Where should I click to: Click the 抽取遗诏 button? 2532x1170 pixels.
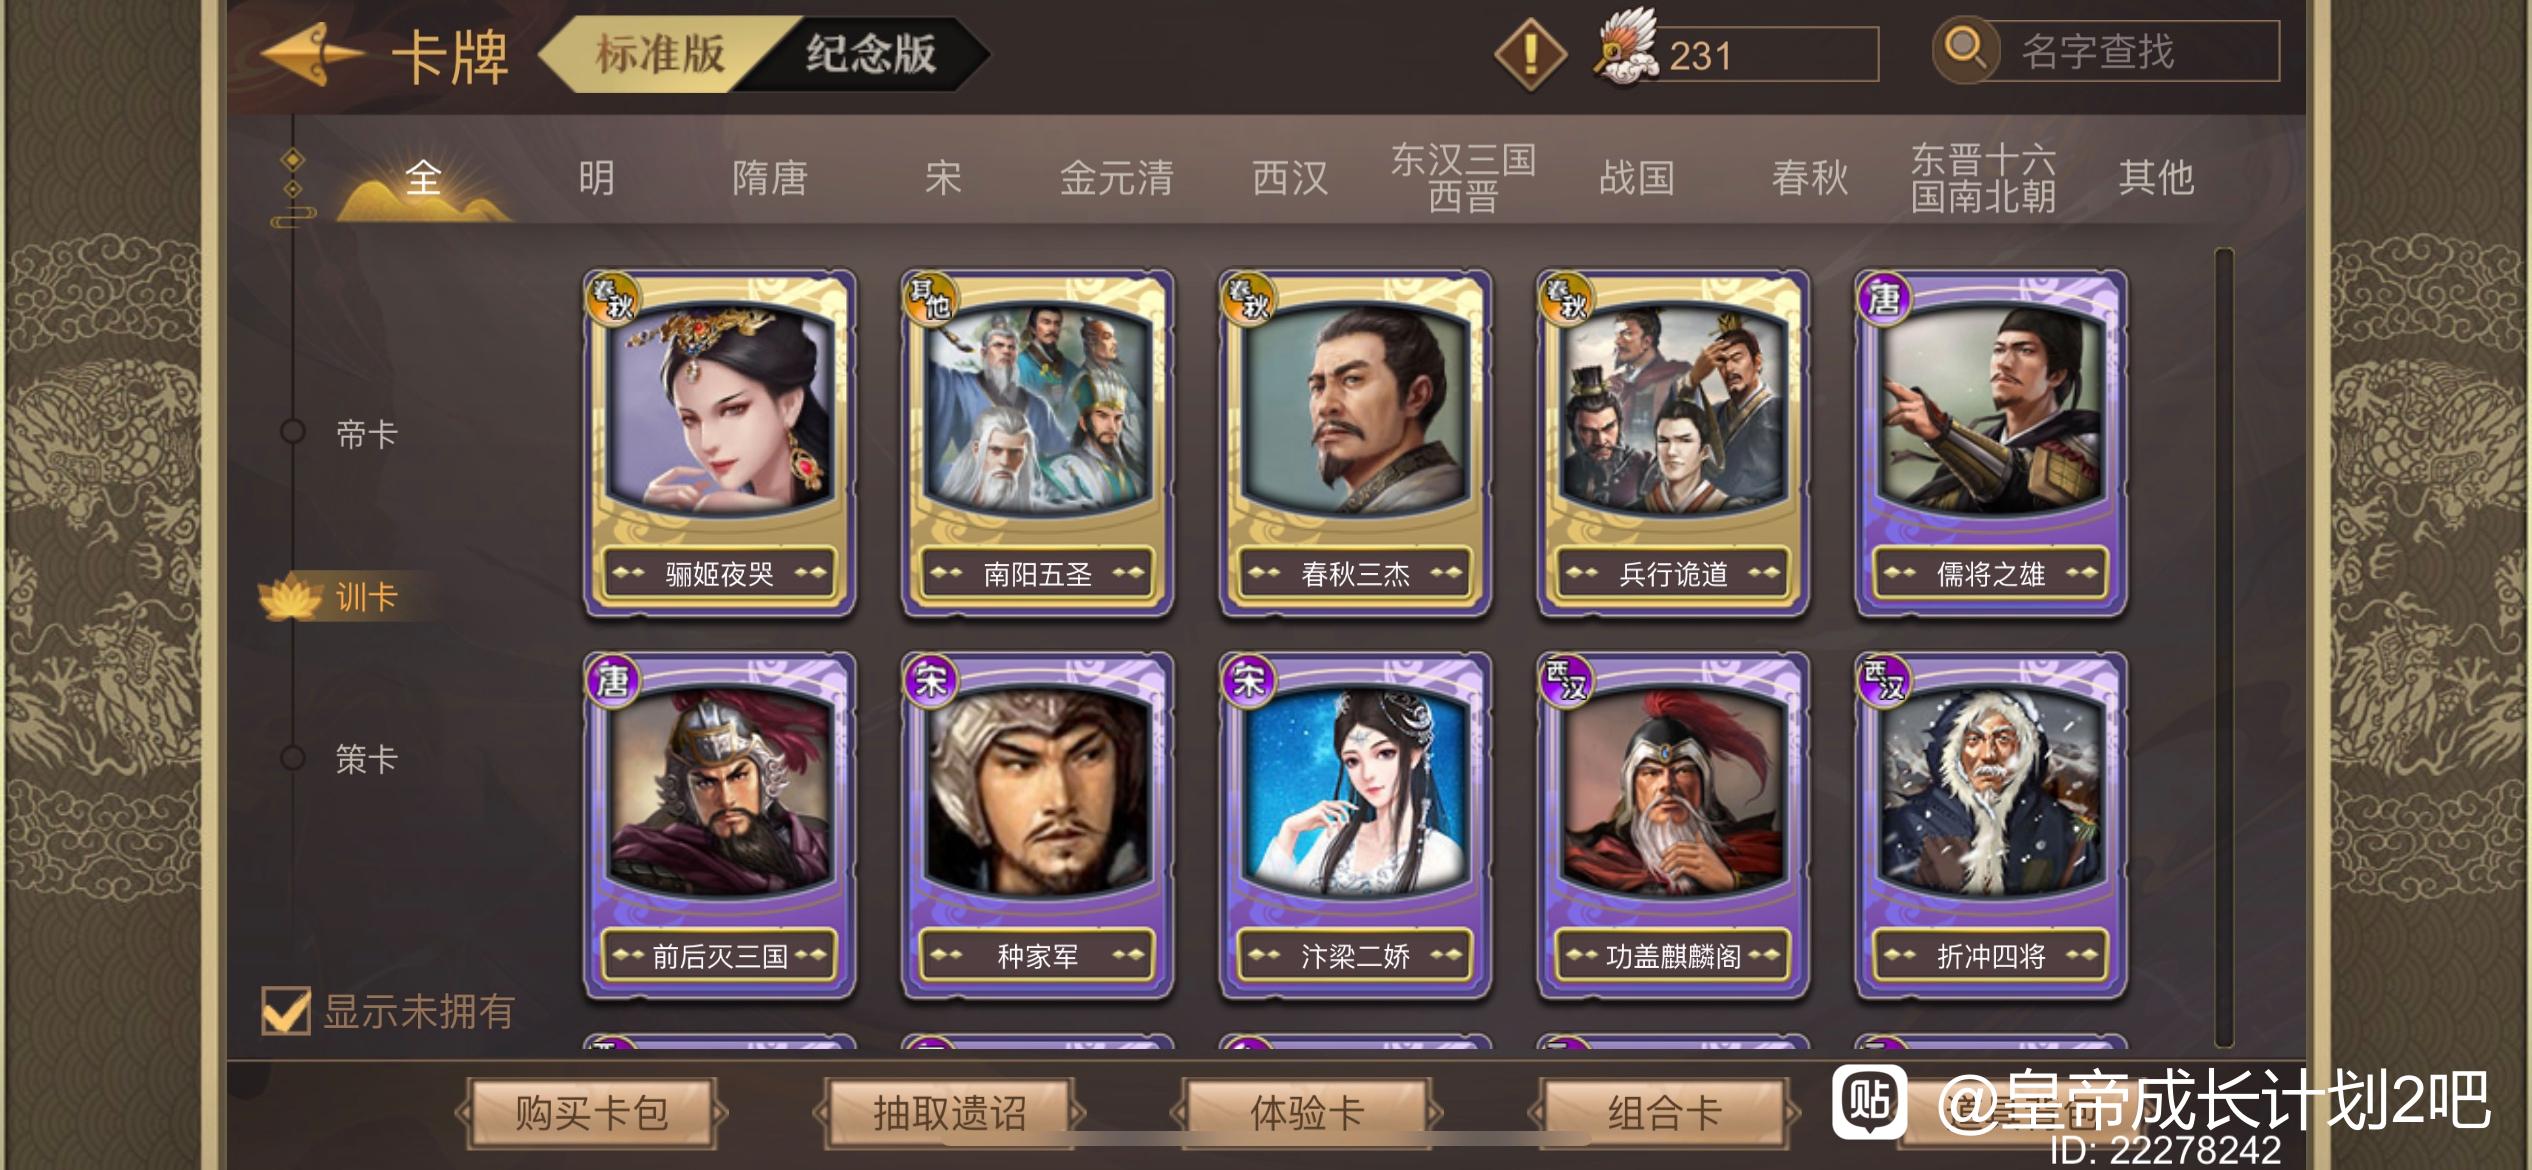coord(949,1112)
